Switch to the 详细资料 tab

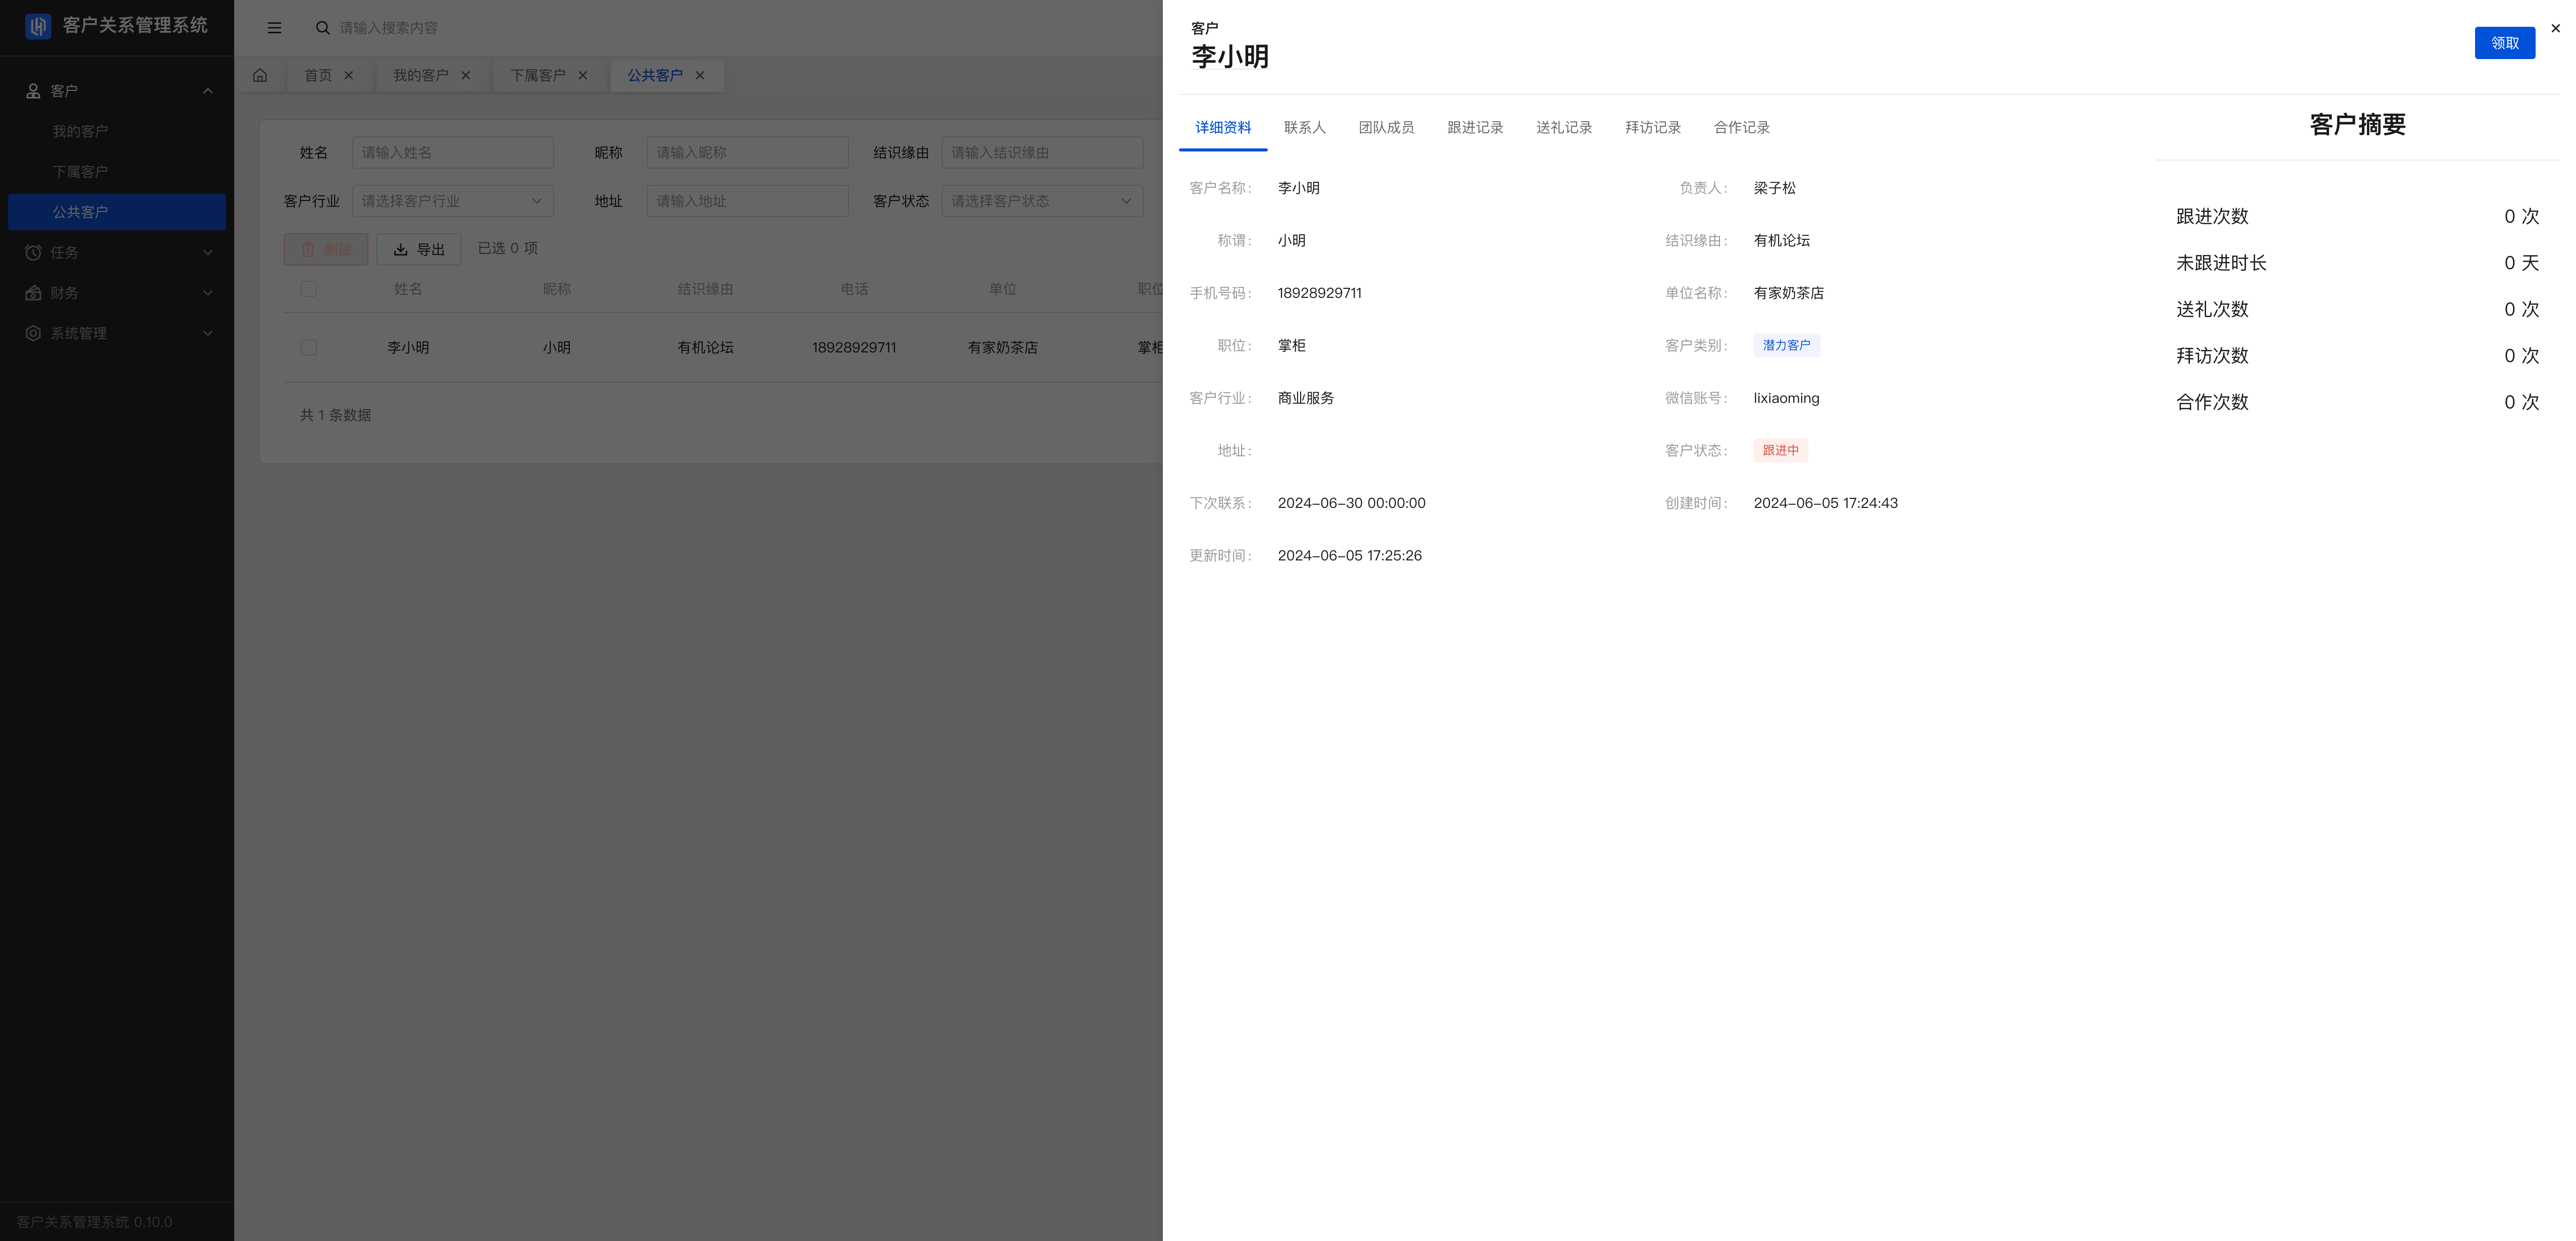point(1223,128)
